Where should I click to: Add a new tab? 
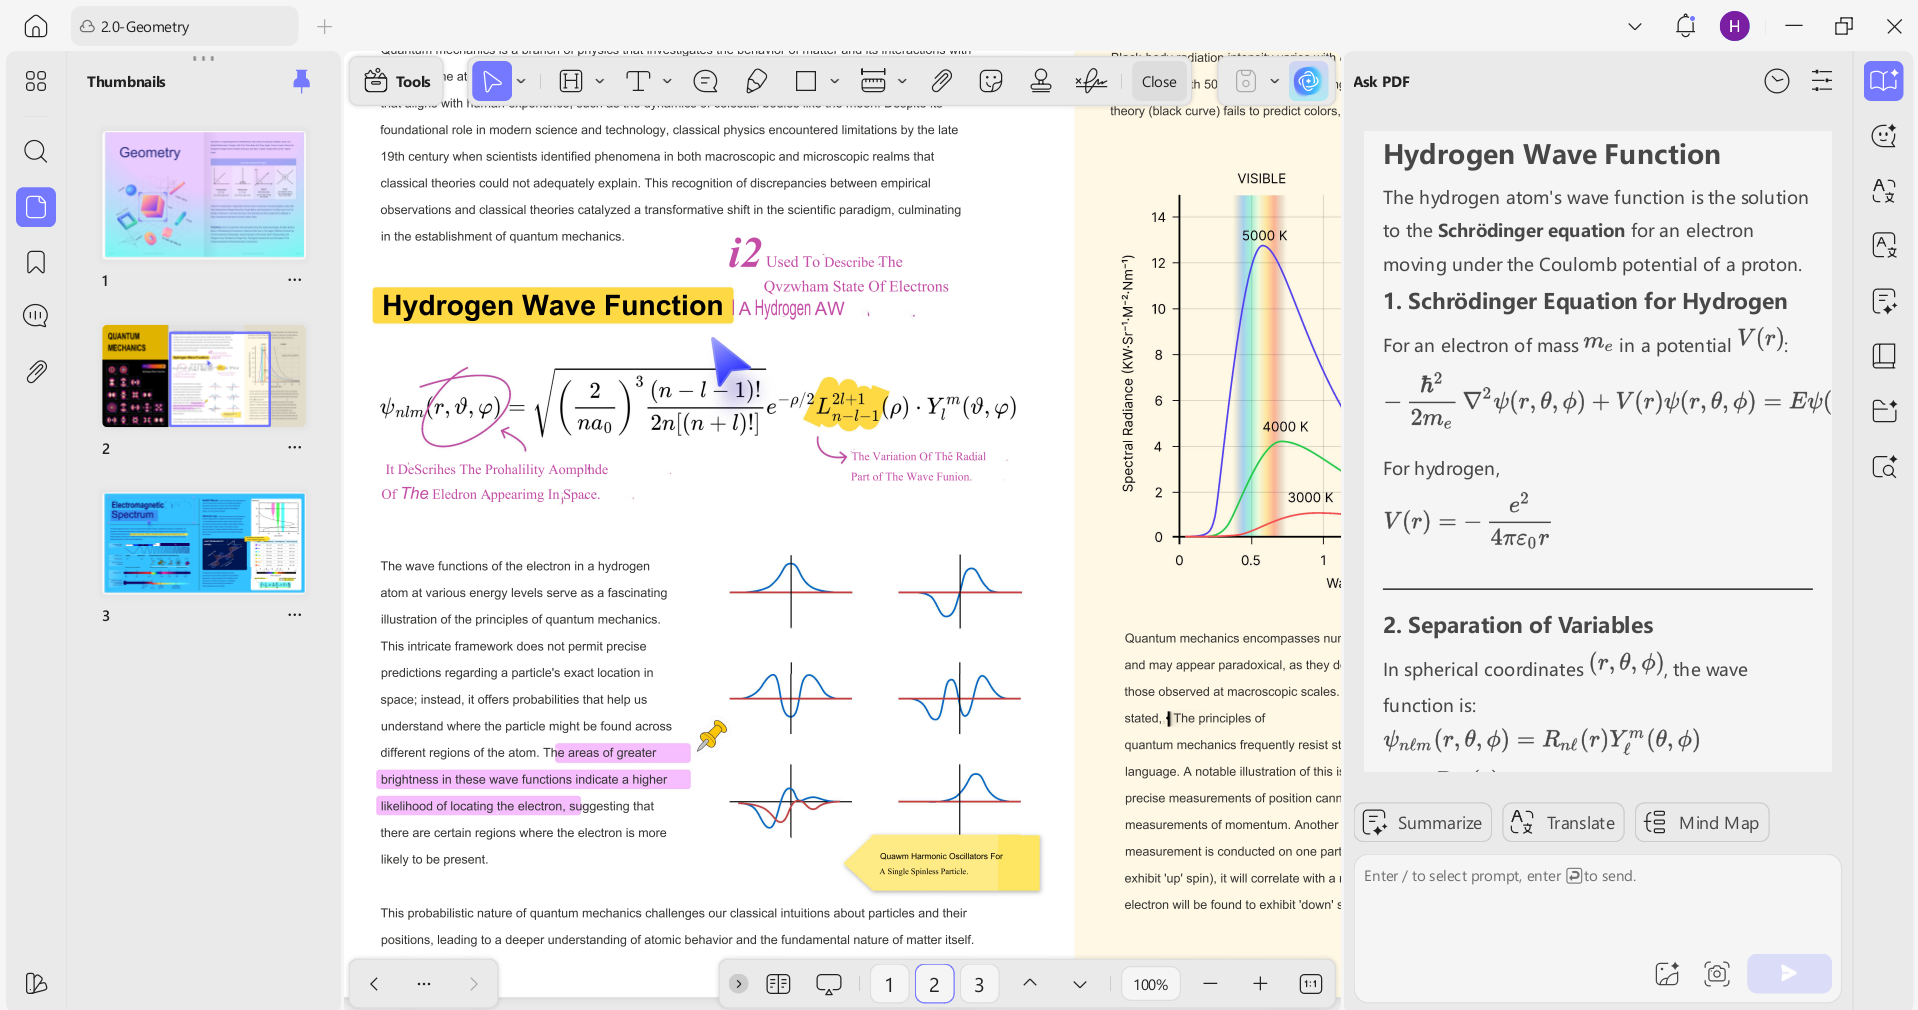(324, 27)
